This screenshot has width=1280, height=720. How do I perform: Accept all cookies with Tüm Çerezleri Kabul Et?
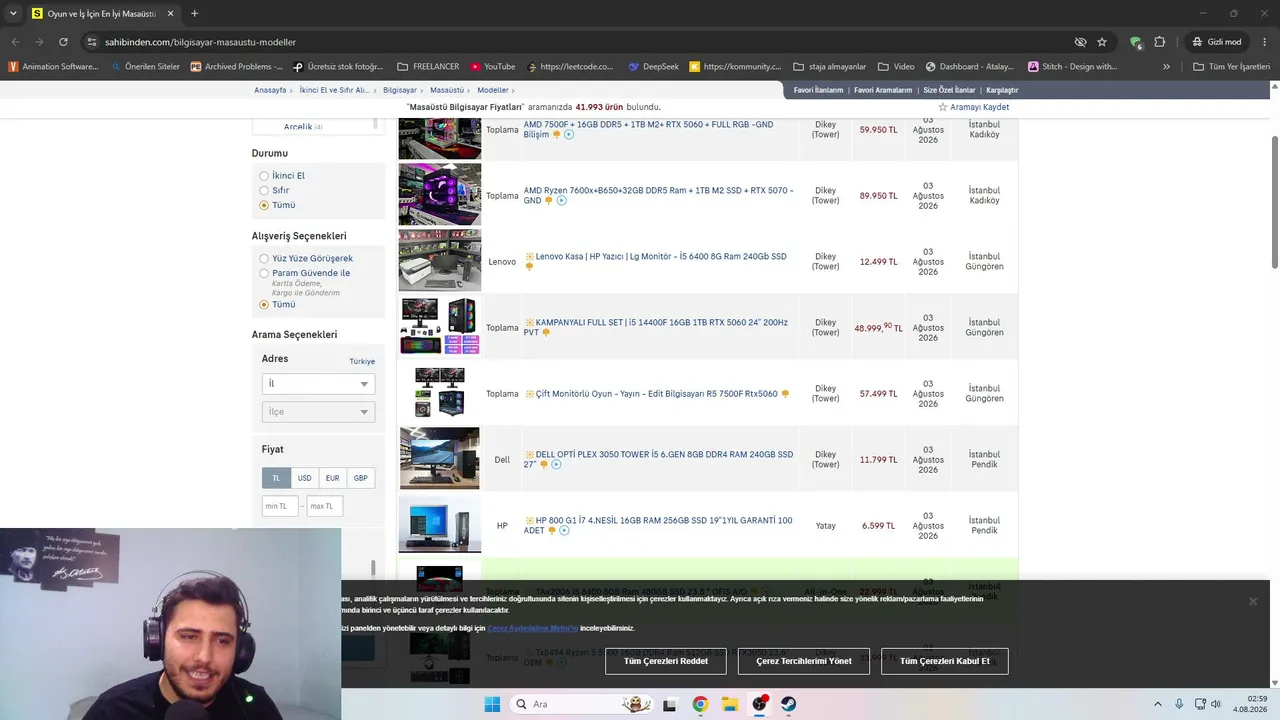point(945,661)
